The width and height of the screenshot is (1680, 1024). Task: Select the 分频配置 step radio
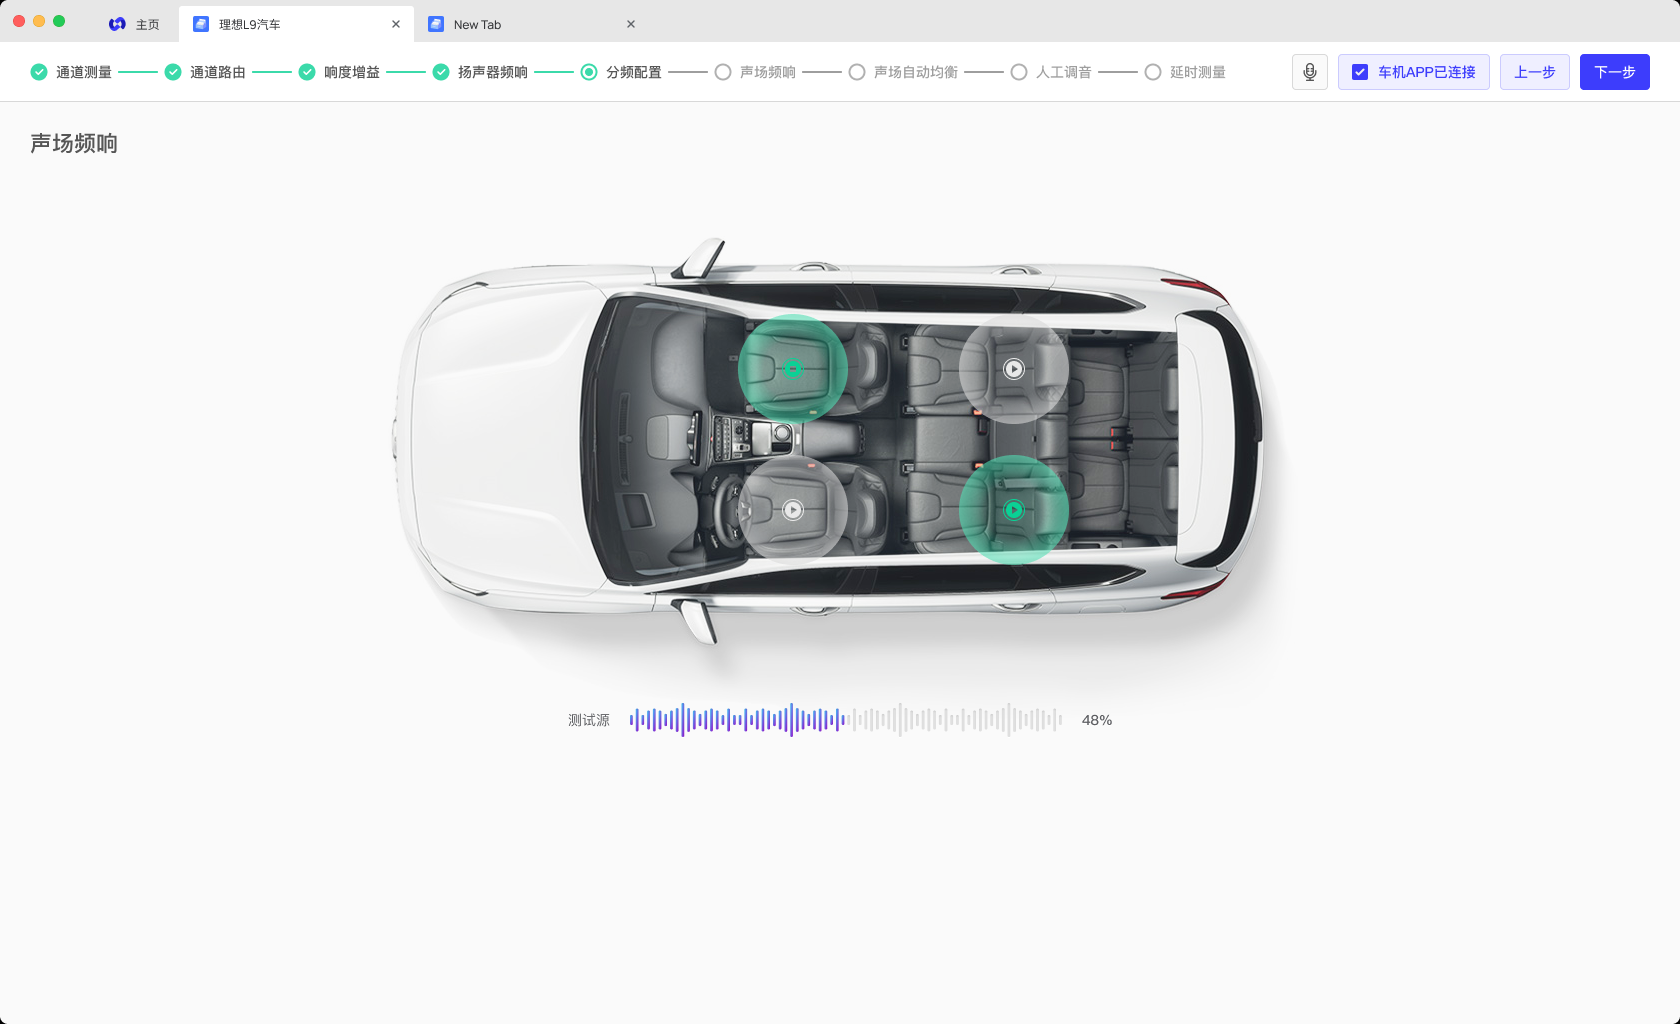point(589,72)
